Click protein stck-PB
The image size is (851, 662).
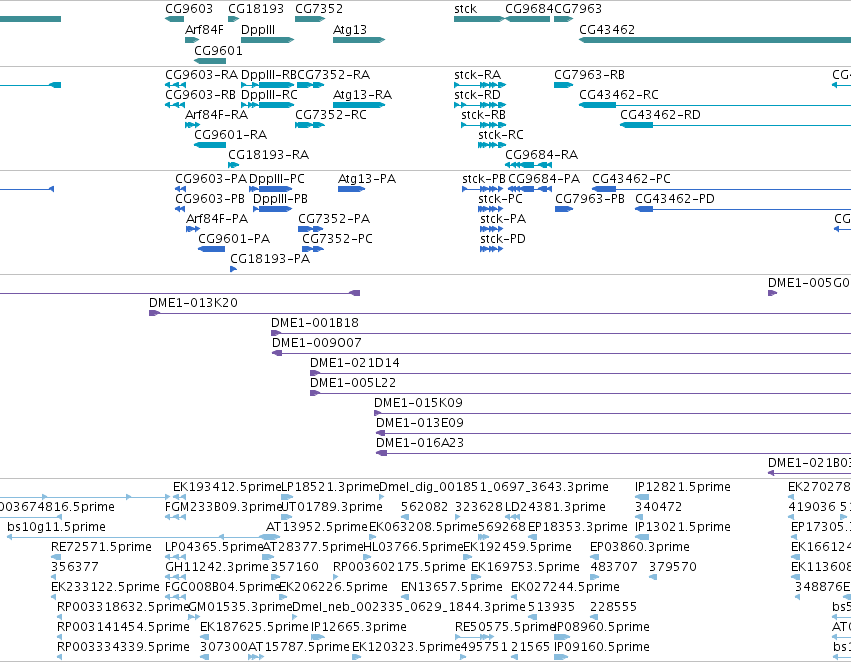click(482, 189)
